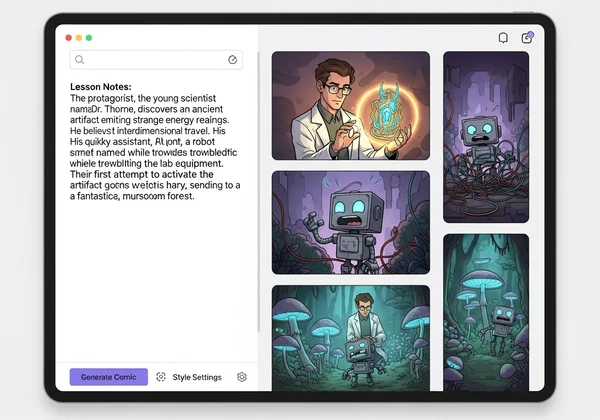This screenshot has height=420, width=600.
Task: Click the text 'a fantastica, mursooom forest.'
Action: point(132,196)
